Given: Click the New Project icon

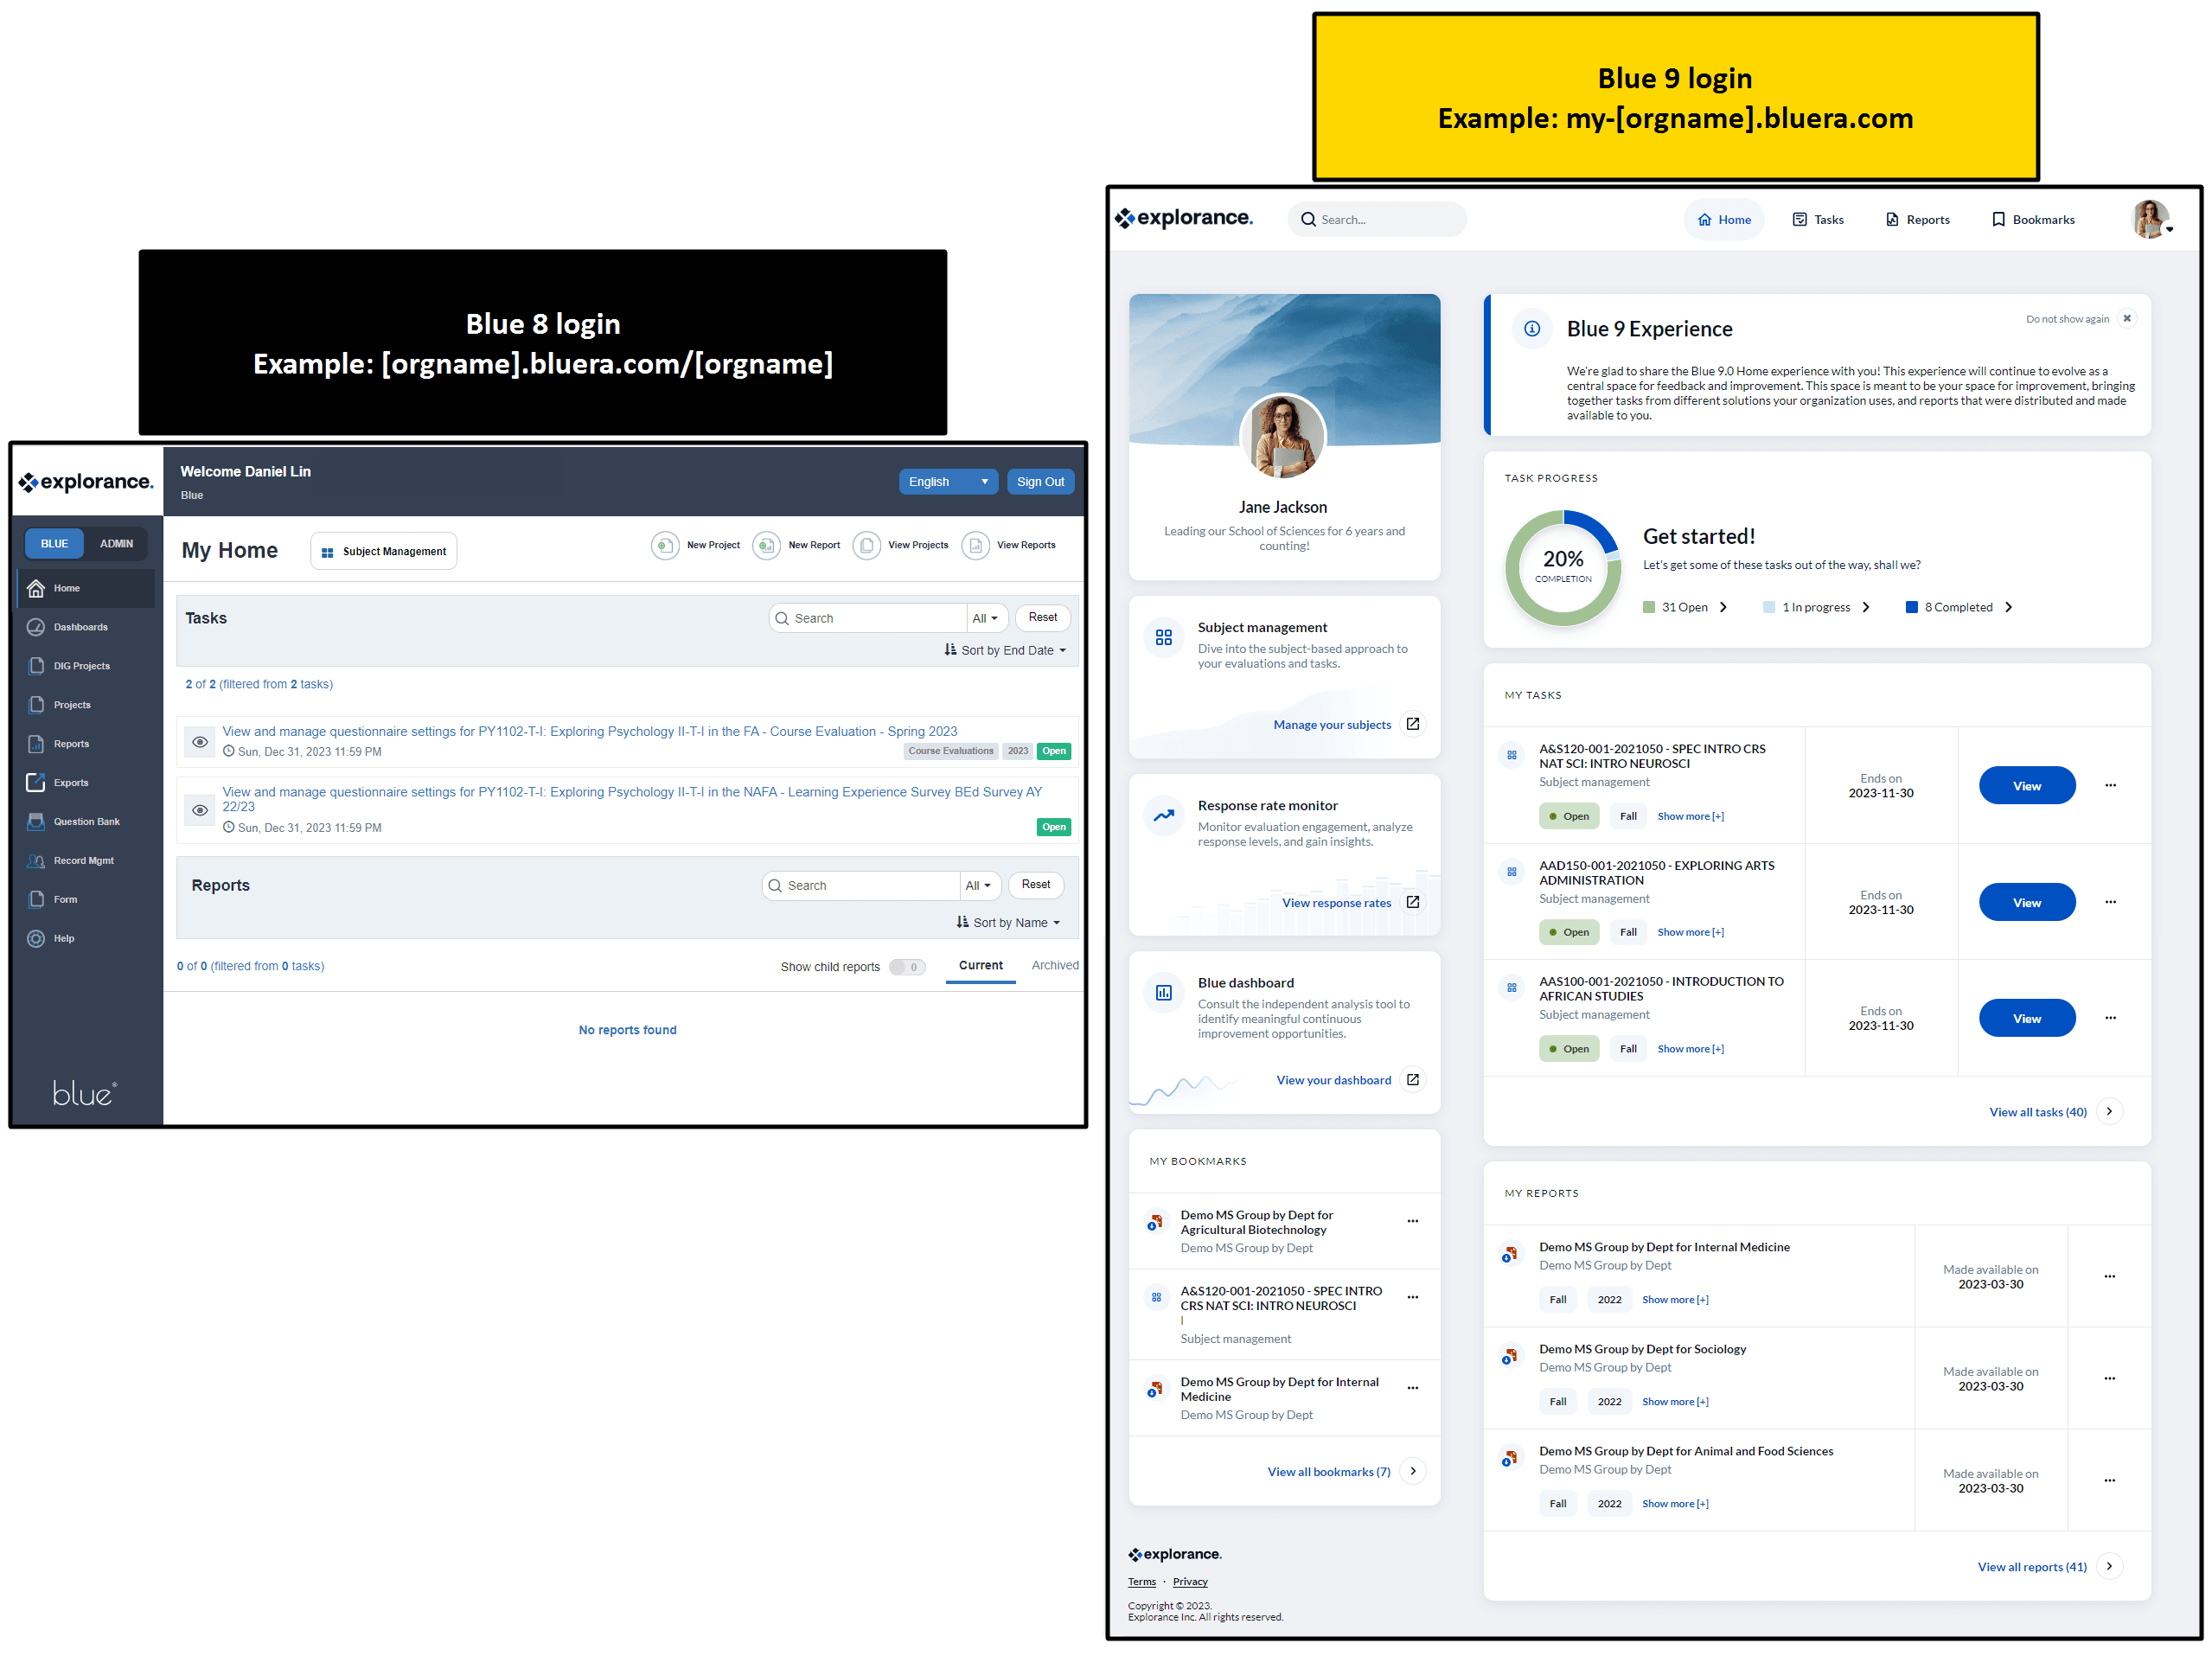Looking at the screenshot, I should coord(665,546).
